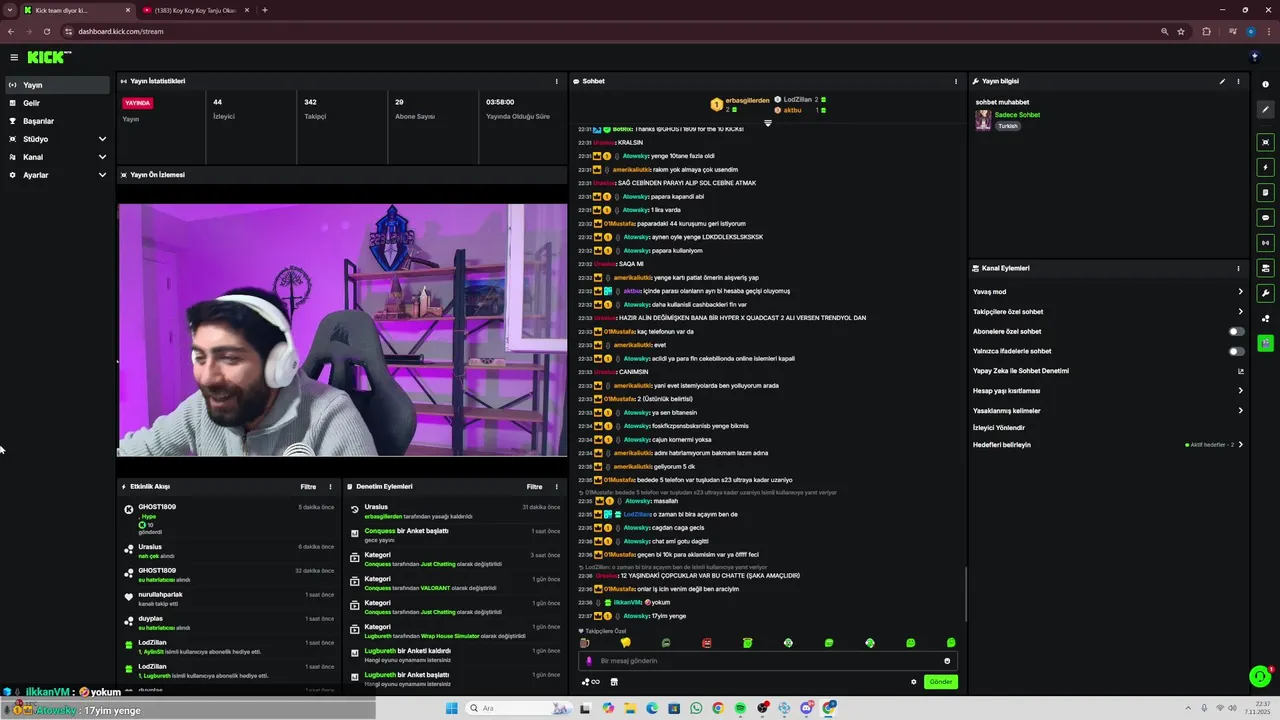
Task: Click the pencil edit widget in right sidebar
Action: click(x=1266, y=110)
